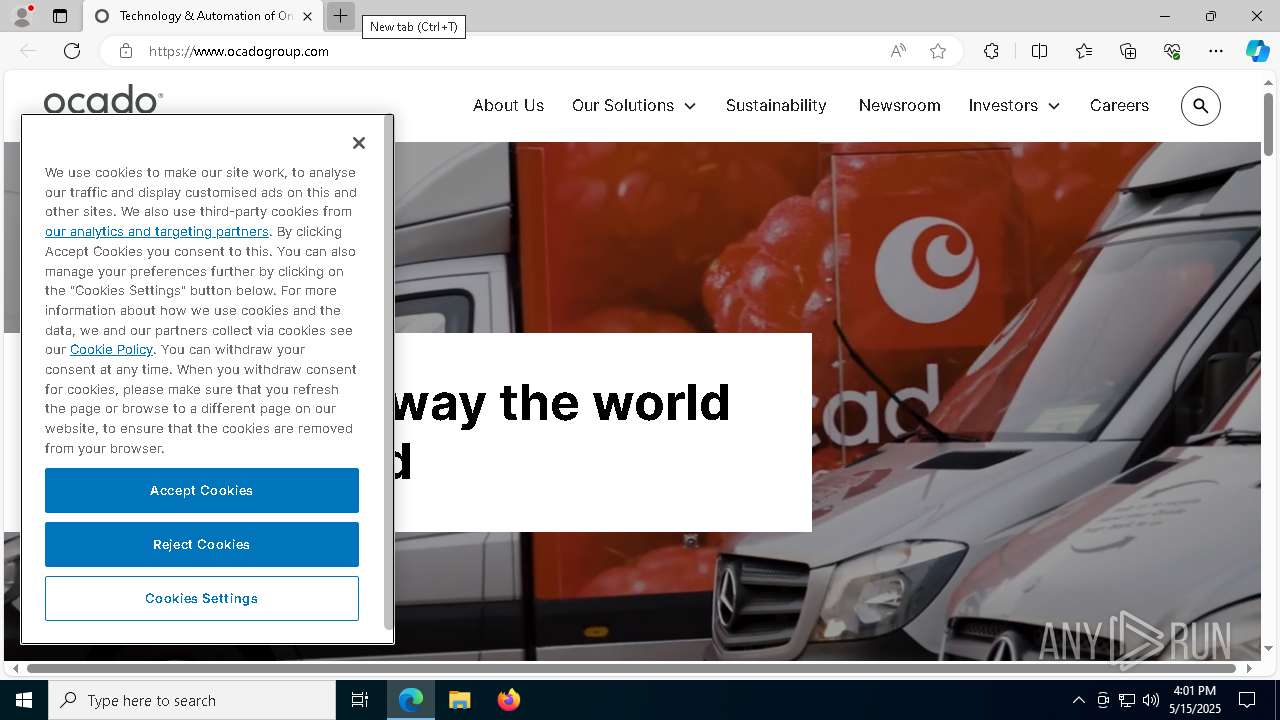Viewport: 1280px width, 720px height.
Task: Open the Newsroom page
Action: point(899,105)
